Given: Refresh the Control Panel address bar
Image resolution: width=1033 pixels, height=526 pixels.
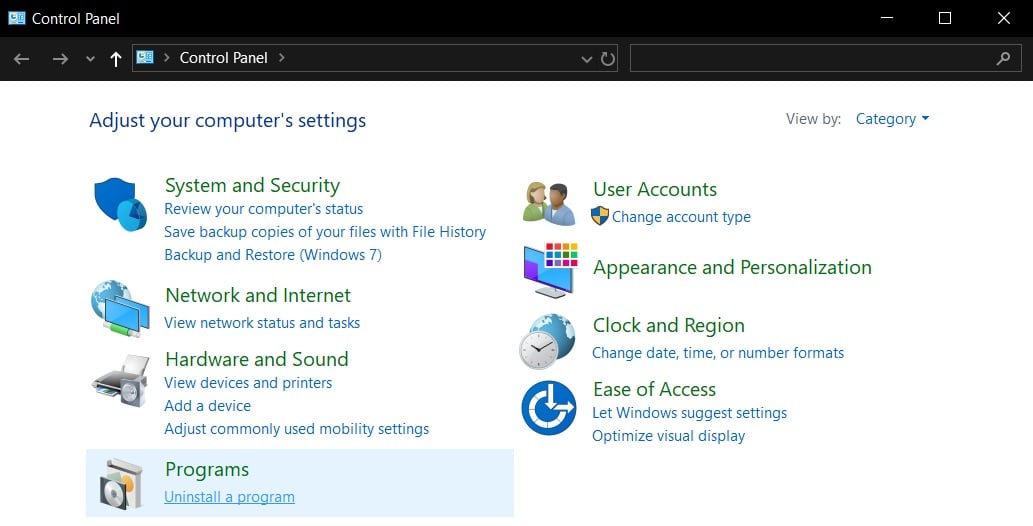Looking at the screenshot, I should point(607,59).
